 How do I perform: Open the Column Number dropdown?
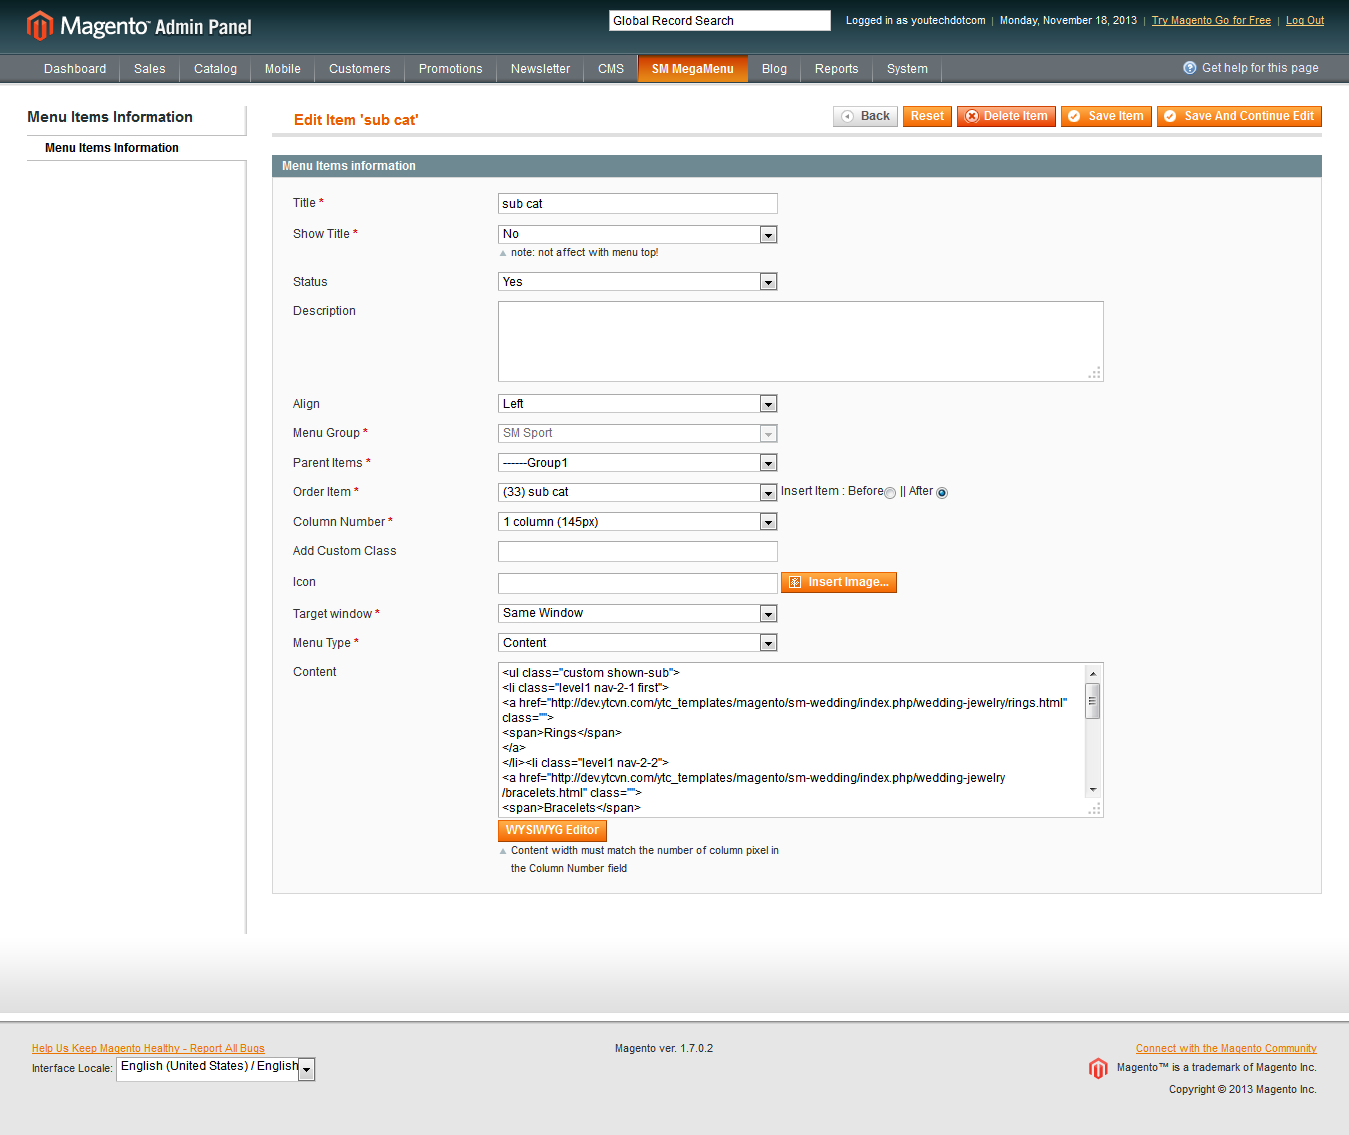point(638,522)
